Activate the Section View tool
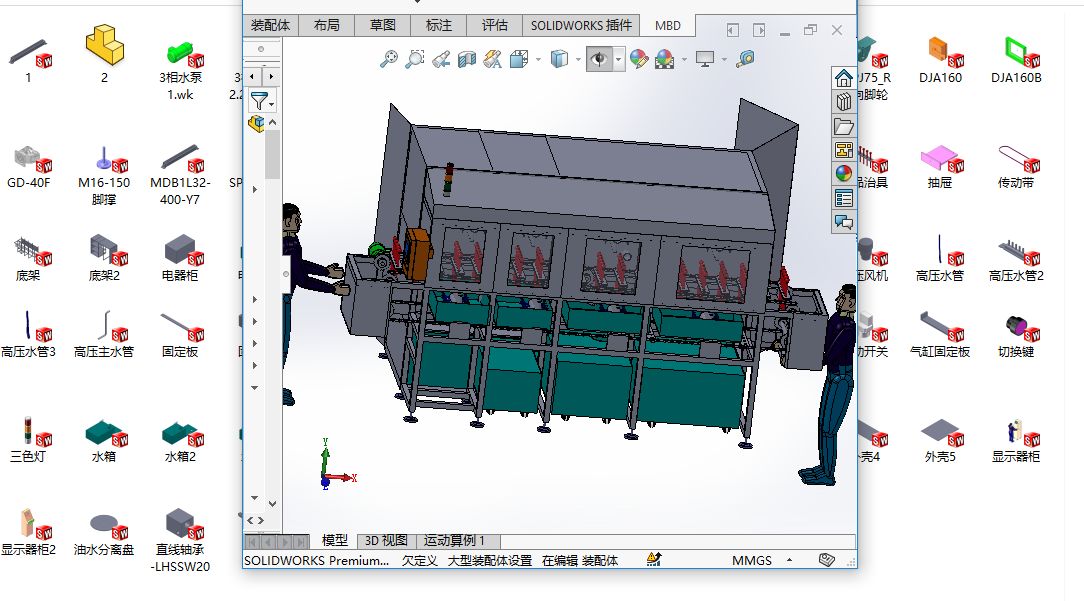The width and height of the screenshot is (1084, 601). (466, 60)
